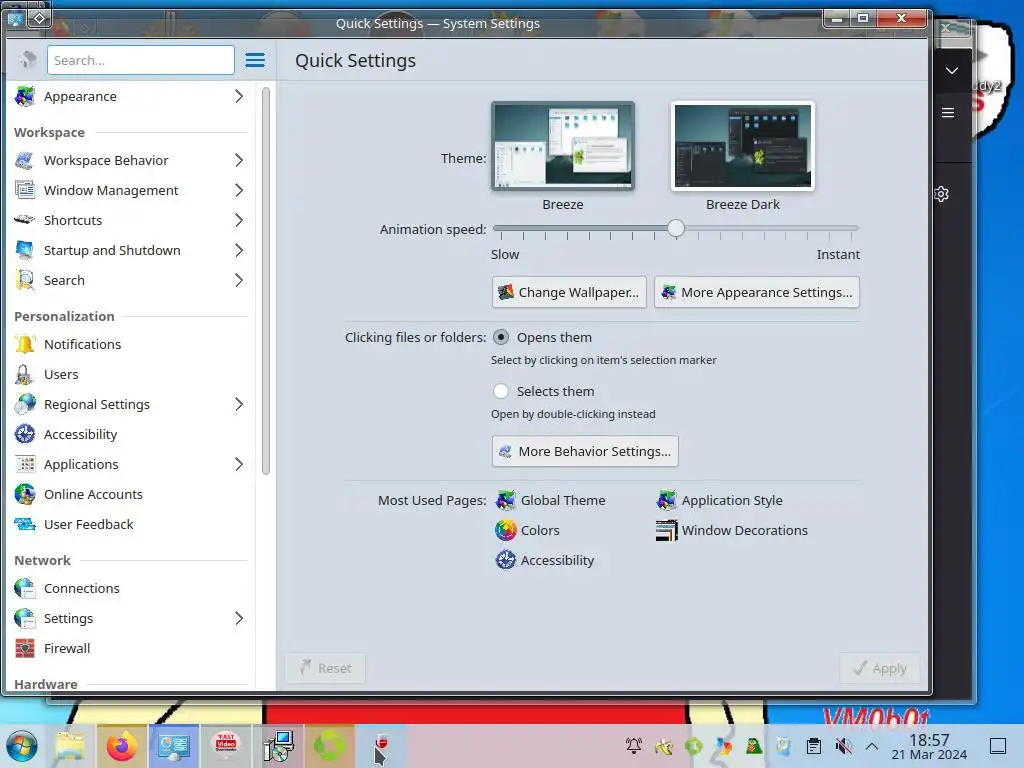Click the Window Decorations icon
Viewport: 1024px width, 768px height.
coord(666,530)
